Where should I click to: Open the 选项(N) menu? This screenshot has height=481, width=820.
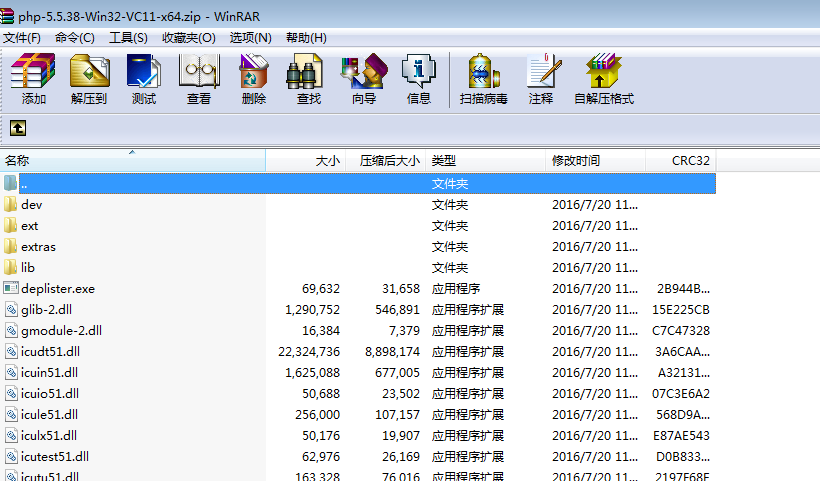point(250,38)
